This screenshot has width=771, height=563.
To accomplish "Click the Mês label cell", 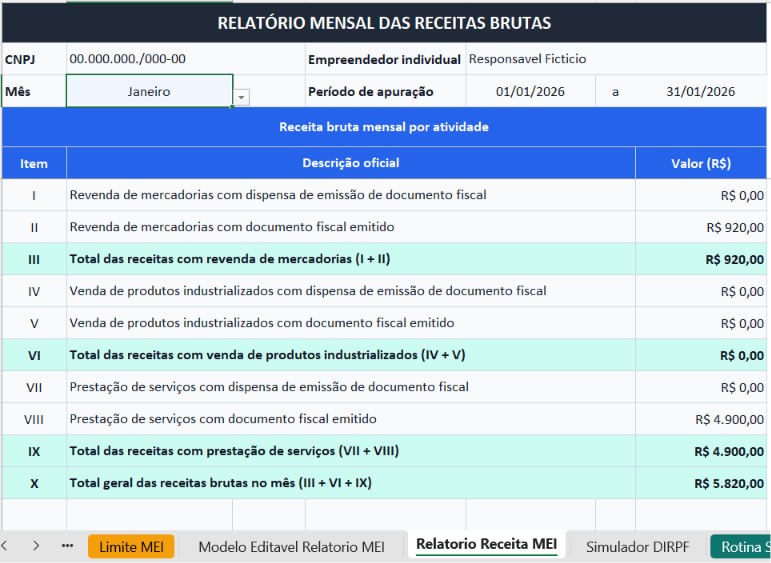I will point(34,91).
